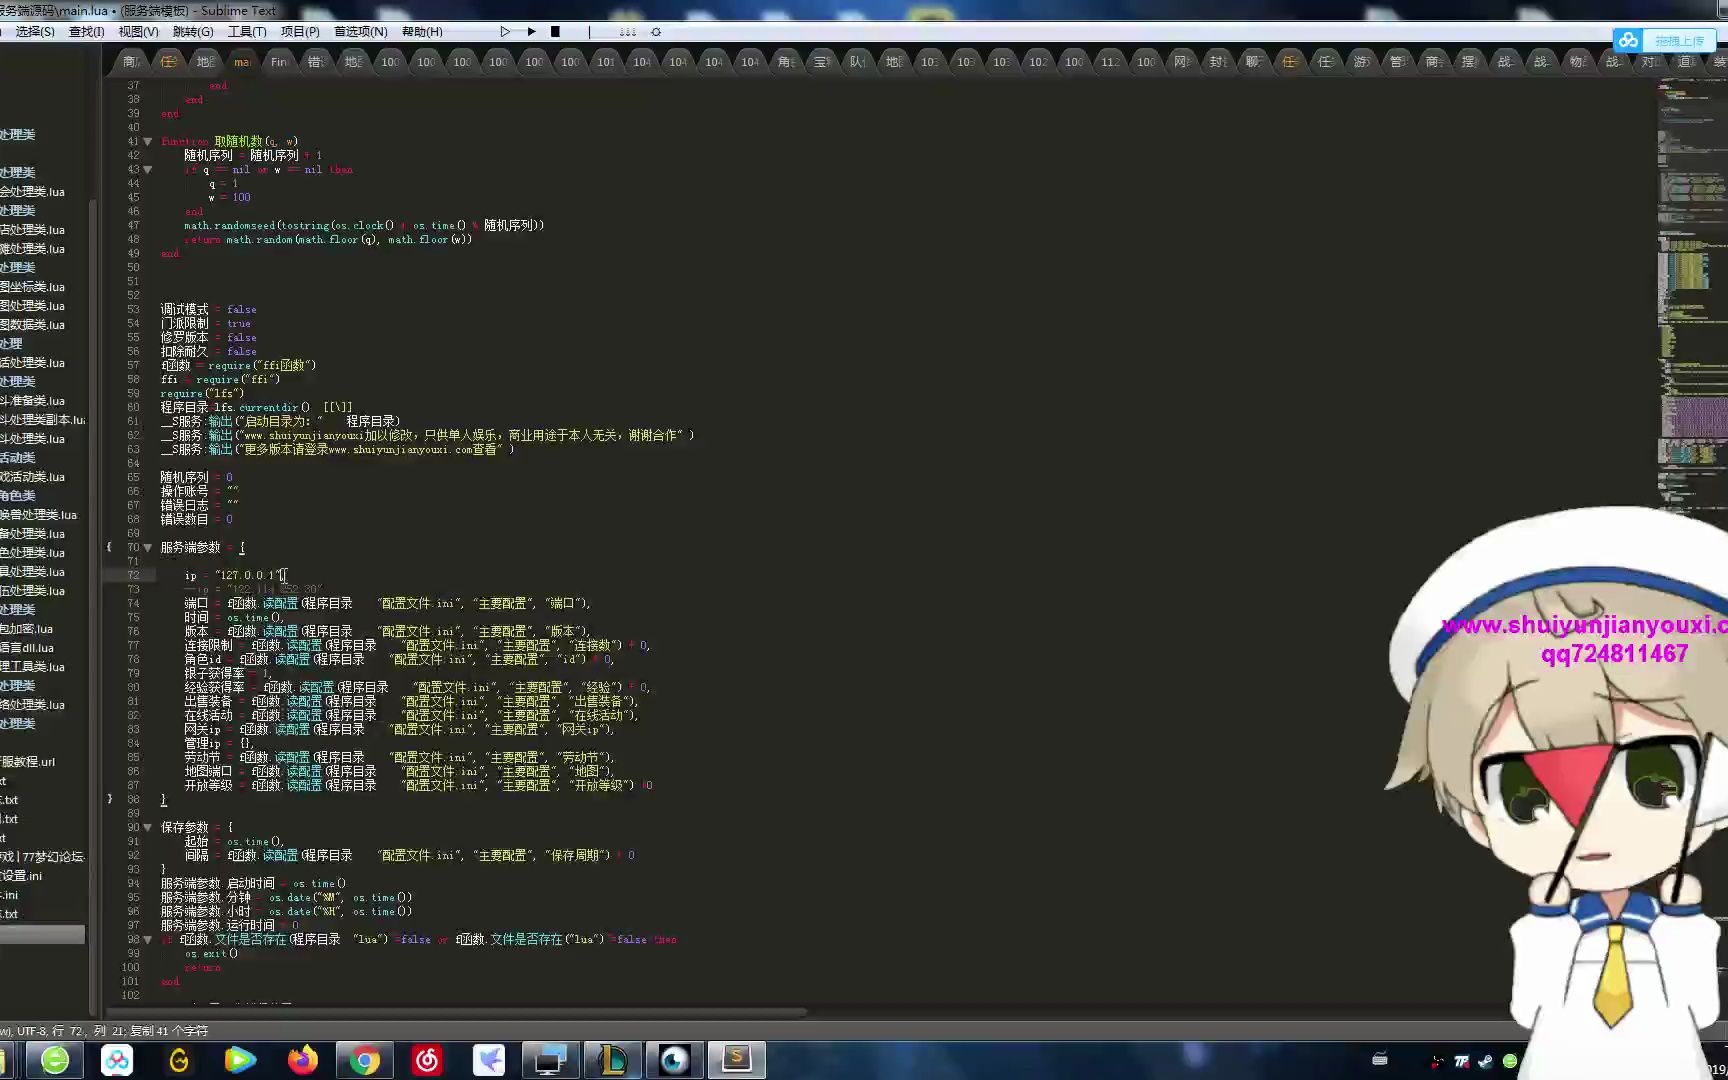Click the Steam icon in the system tray
Screen dimensions: 1728x1080
pyautogui.click(x=1485, y=1062)
